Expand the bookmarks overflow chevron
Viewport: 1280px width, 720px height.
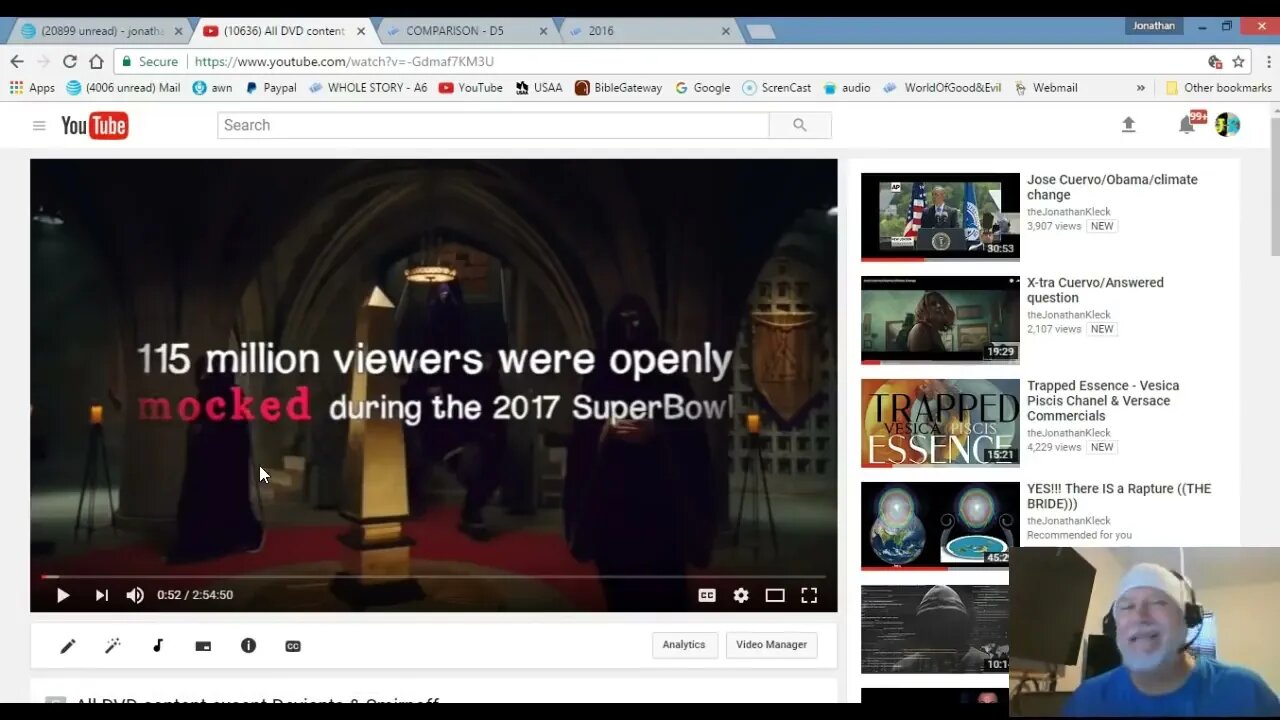[x=1141, y=88]
